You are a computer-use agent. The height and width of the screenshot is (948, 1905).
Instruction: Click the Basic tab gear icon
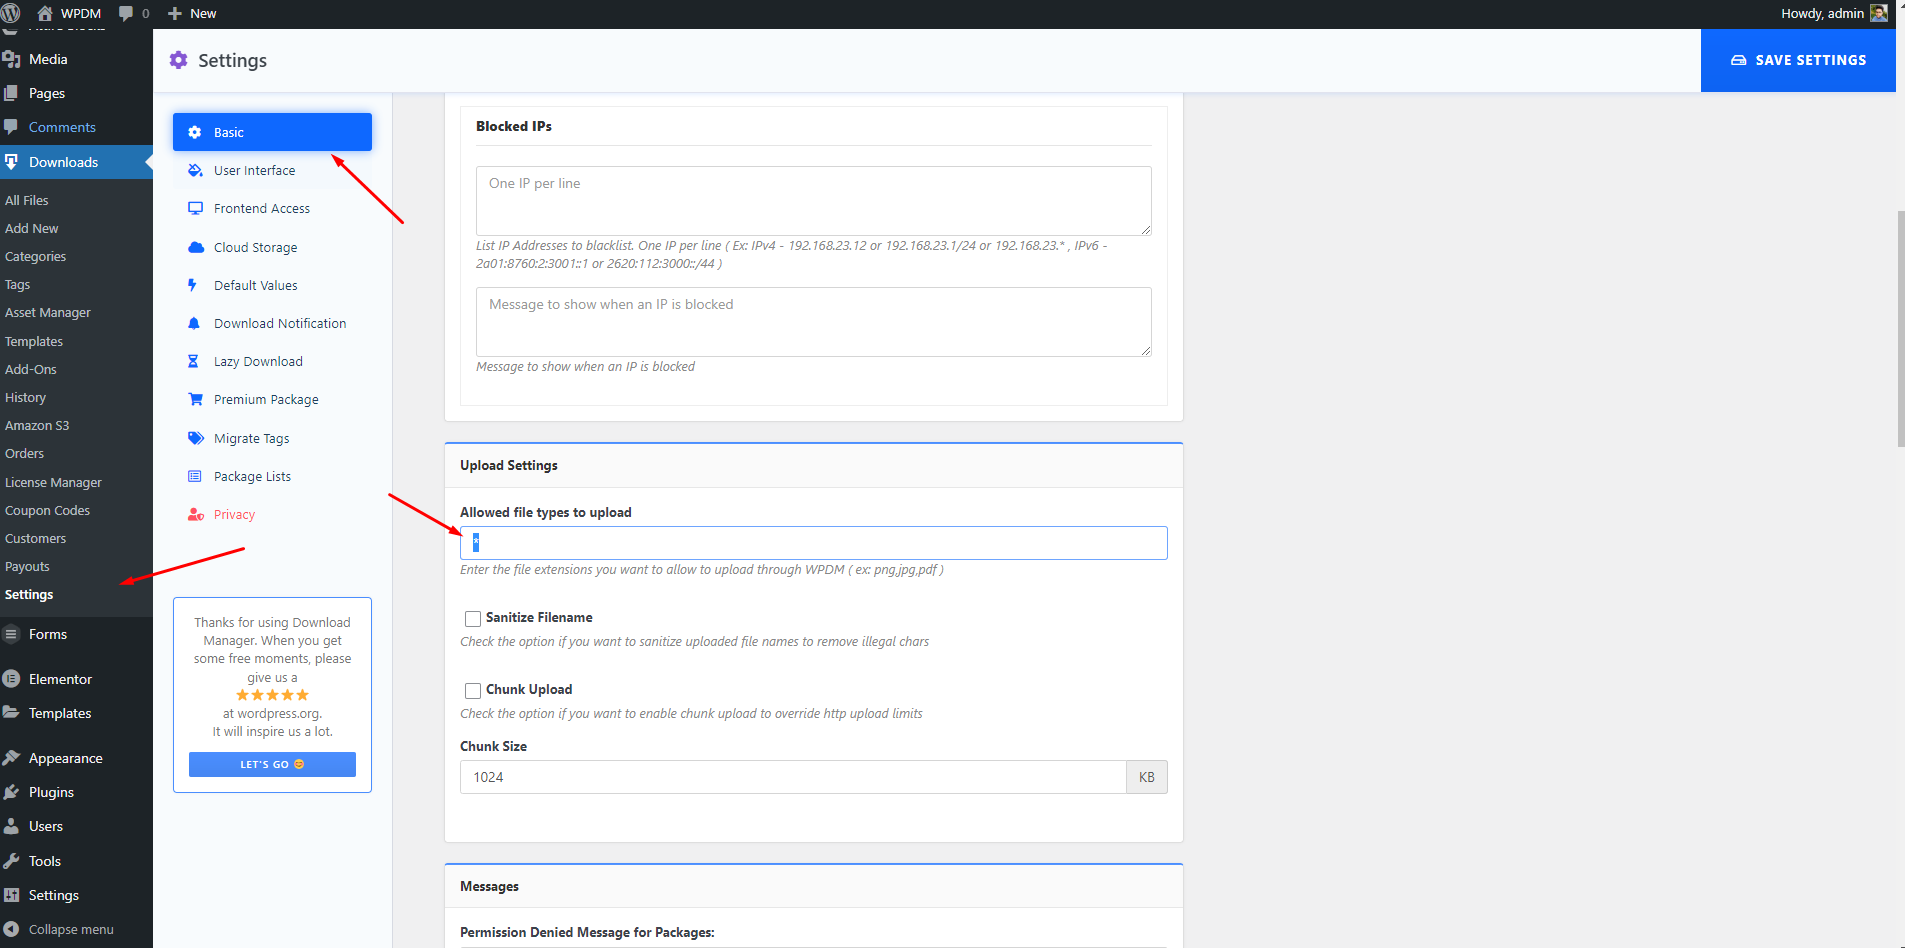195,132
